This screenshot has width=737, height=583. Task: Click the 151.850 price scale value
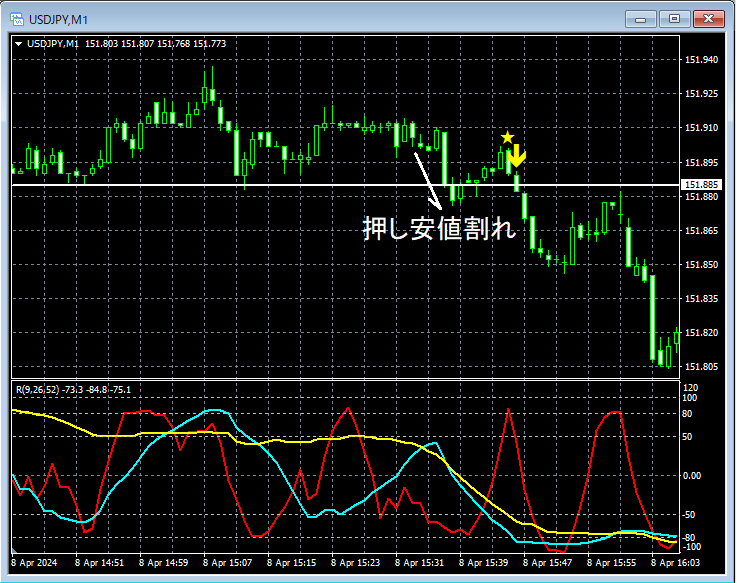coord(701,265)
